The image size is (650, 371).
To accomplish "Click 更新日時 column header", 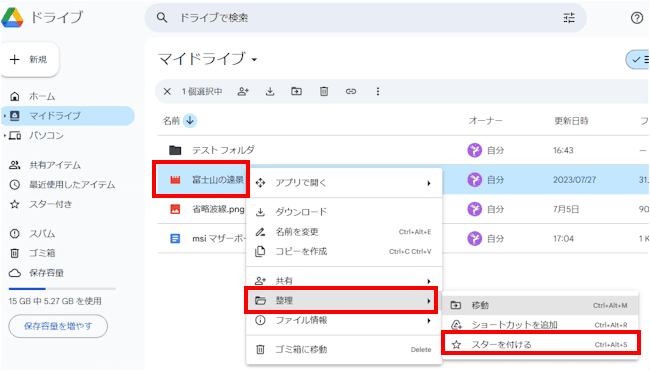I will coord(571,121).
